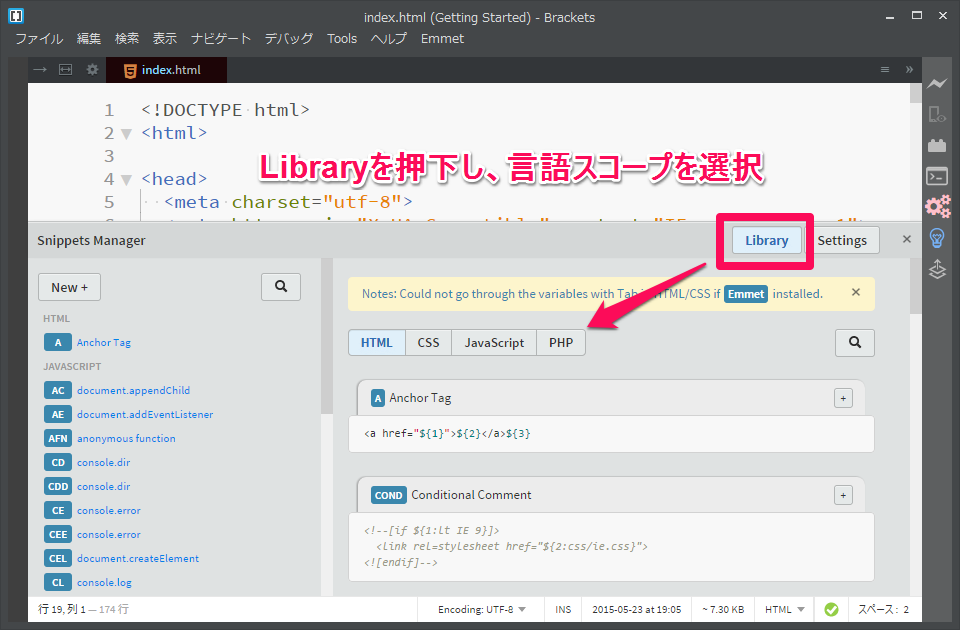Click green checkmark lint status icon
960x630 pixels.
pyautogui.click(x=831, y=609)
